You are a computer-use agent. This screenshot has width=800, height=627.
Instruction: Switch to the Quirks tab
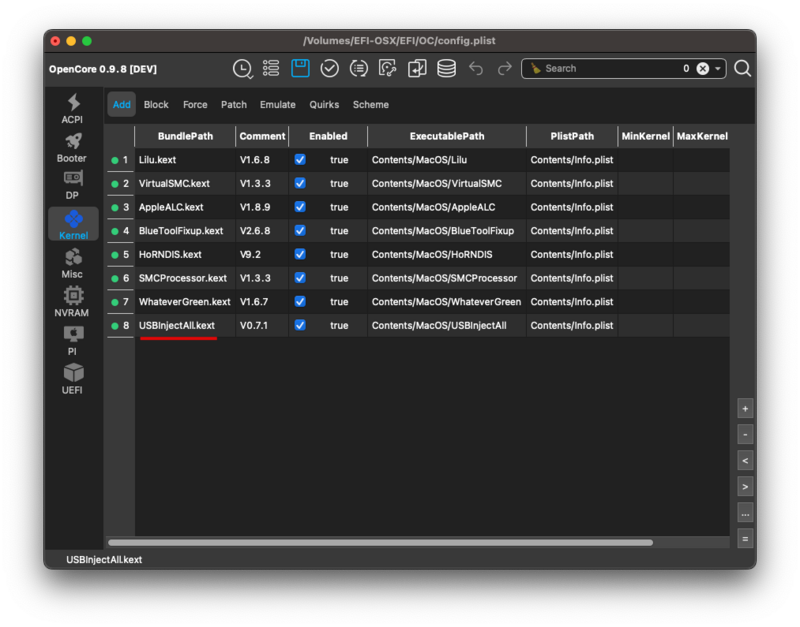324,105
